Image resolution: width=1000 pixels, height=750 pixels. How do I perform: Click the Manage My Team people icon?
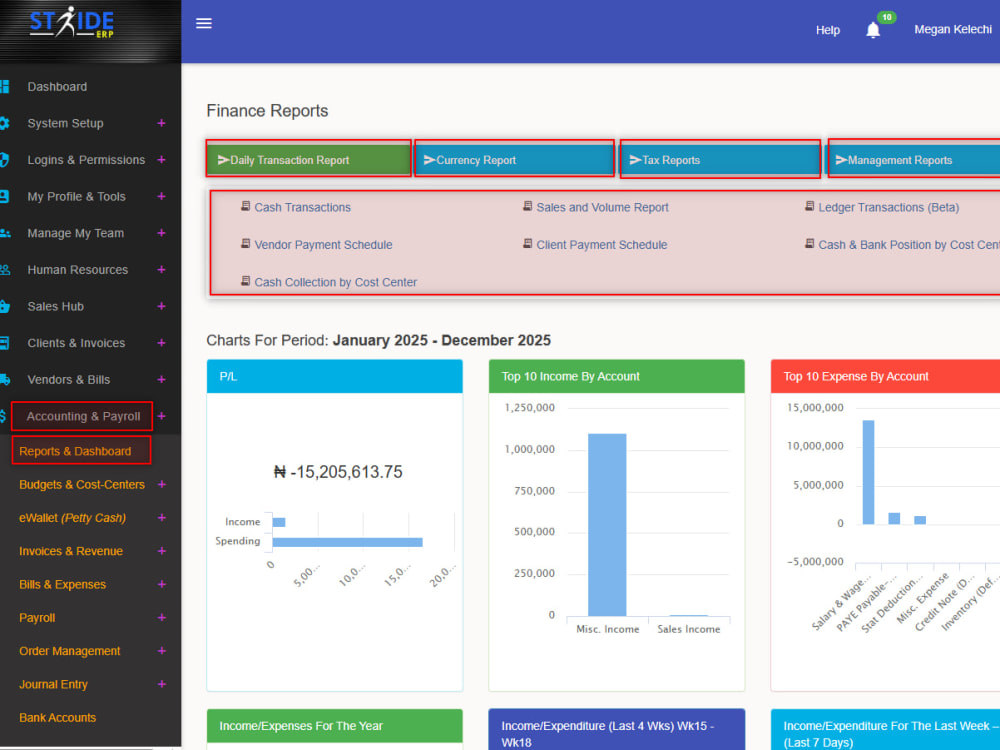click(x=5, y=233)
